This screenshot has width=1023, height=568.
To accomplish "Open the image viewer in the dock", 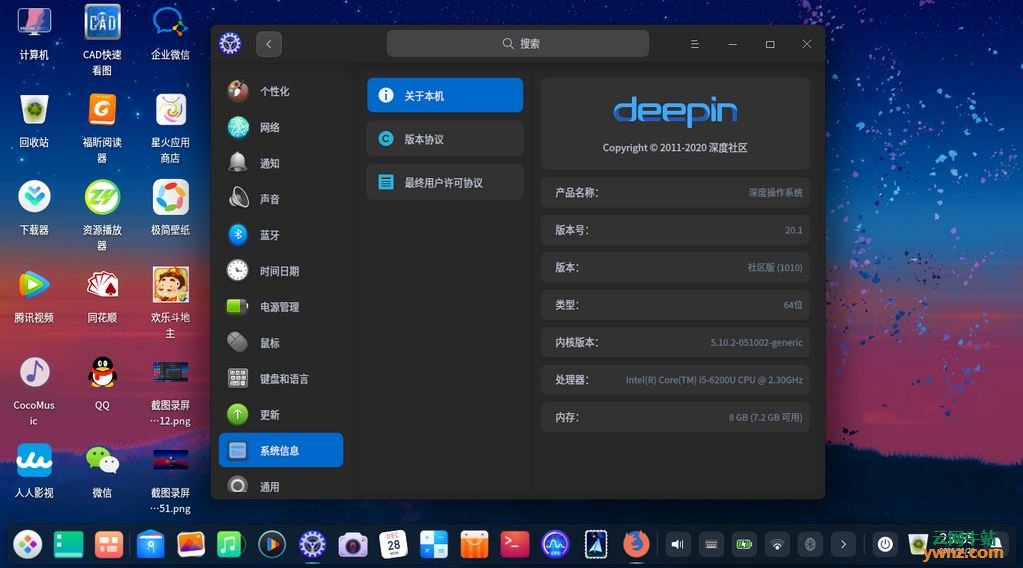I will (191, 545).
